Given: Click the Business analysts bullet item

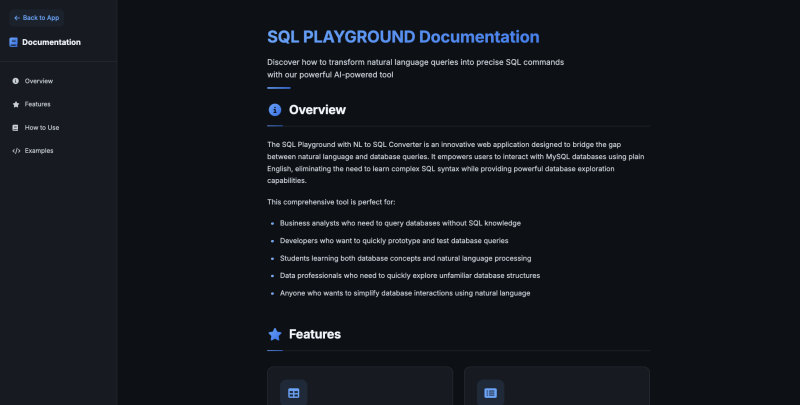Looking at the screenshot, I should point(400,223).
